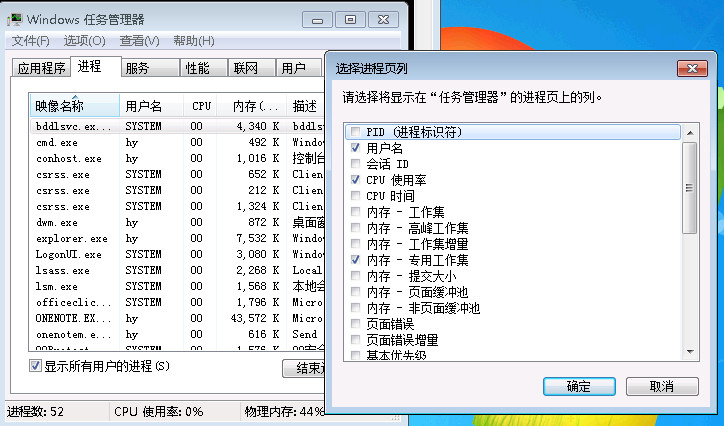Select the explorer.exe process row

tap(177, 239)
